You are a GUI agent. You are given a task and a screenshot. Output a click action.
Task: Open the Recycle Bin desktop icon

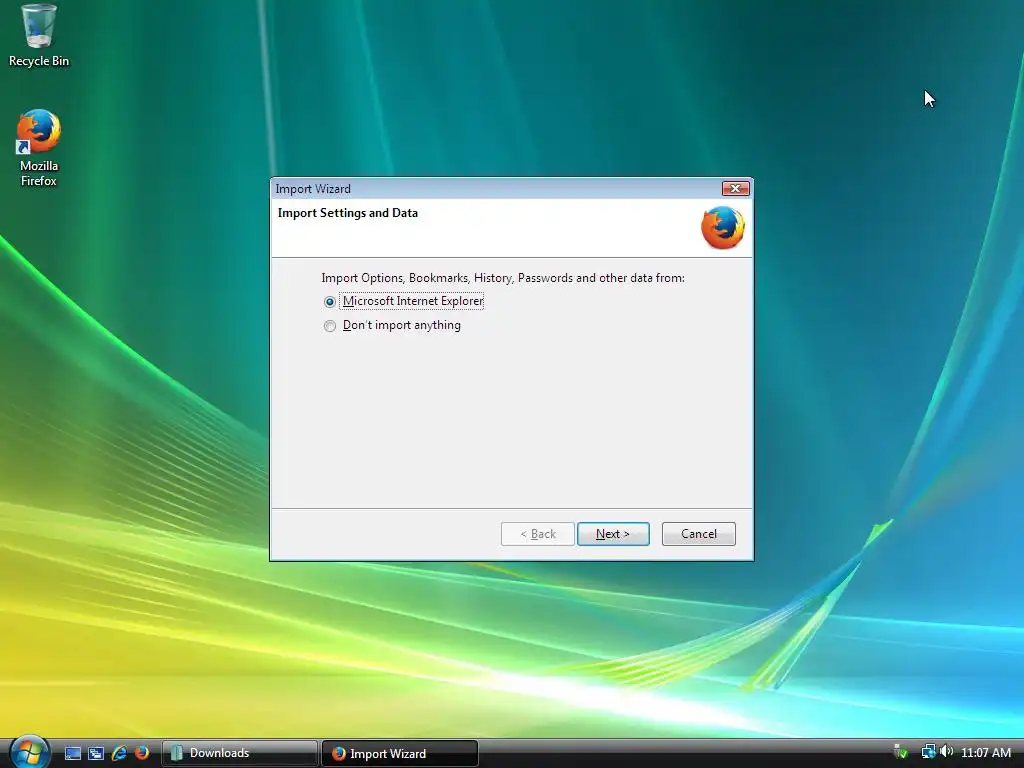click(39, 36)
